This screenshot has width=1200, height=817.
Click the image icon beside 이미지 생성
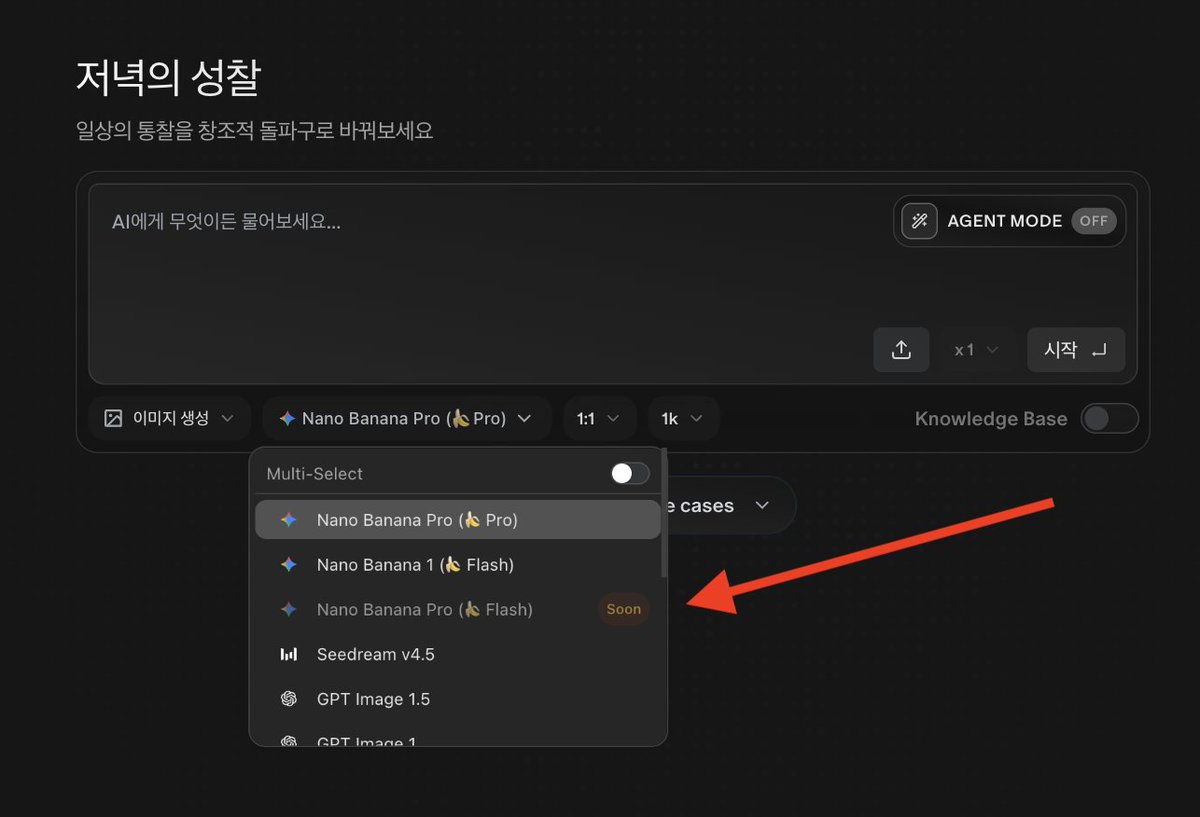click(113, 418)
